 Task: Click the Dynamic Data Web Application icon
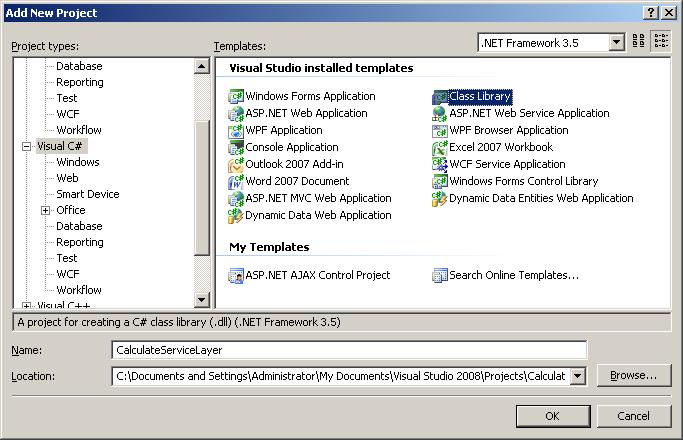[236, 215]
